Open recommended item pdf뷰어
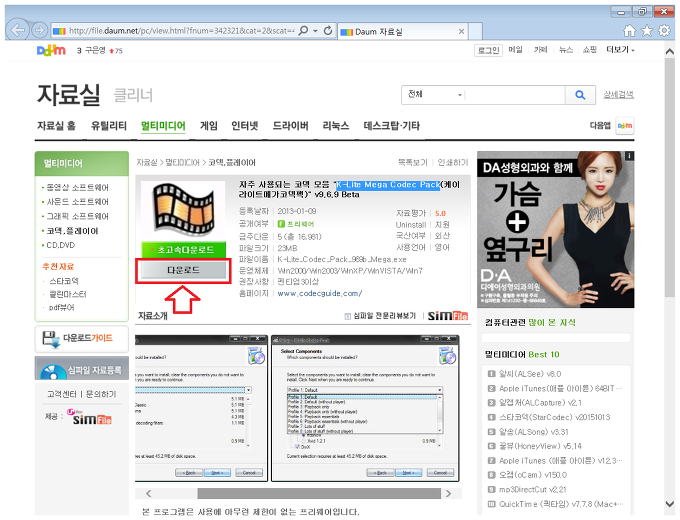The height and width of the screenshot is (520, 680). (61, 307)
